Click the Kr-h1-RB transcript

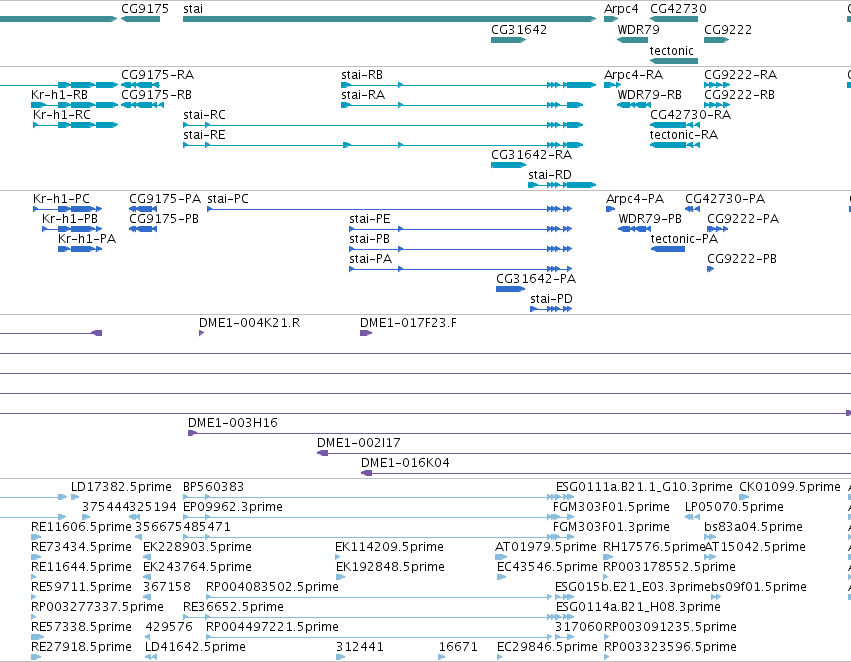point(74,105)
